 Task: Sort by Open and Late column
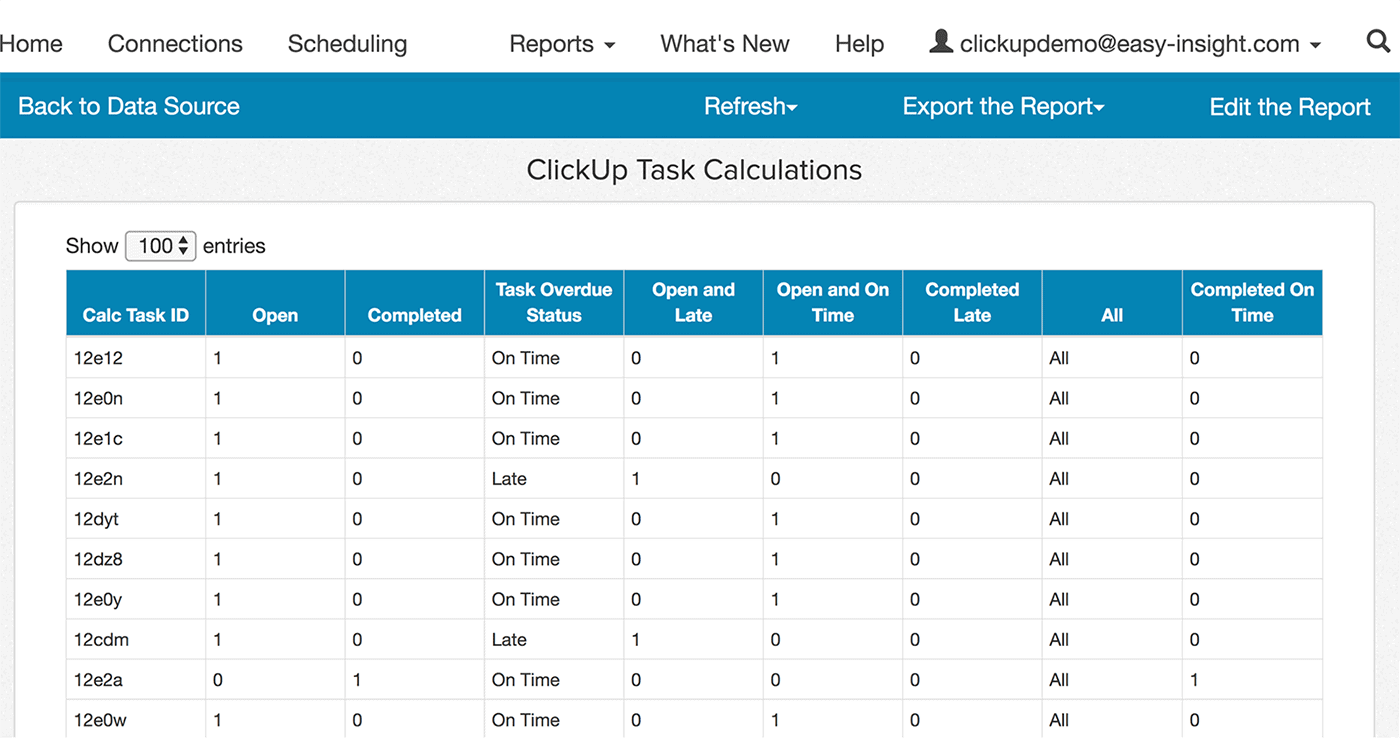(x=693, y=303)
